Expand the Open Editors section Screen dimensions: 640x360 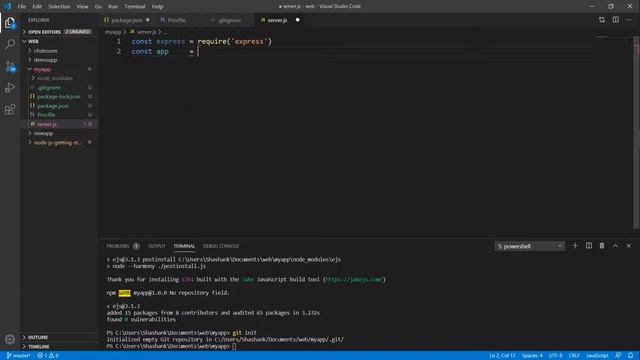coord(59,32)
